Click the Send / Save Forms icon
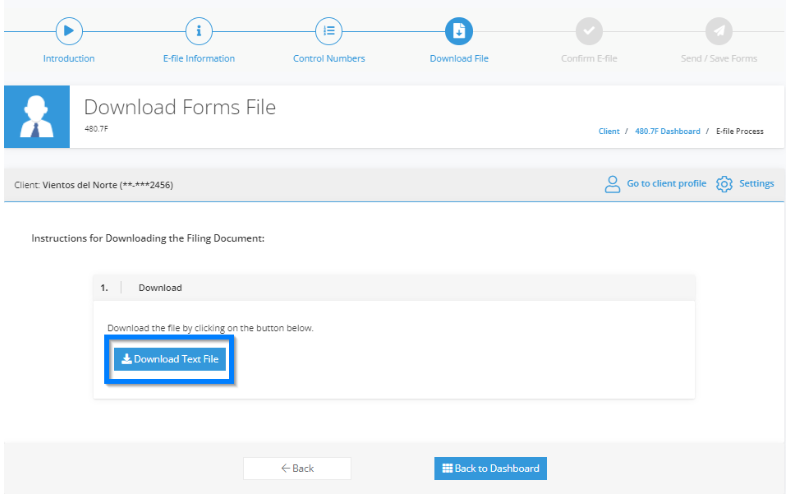789x496 pixels. [x=719, y=31]
